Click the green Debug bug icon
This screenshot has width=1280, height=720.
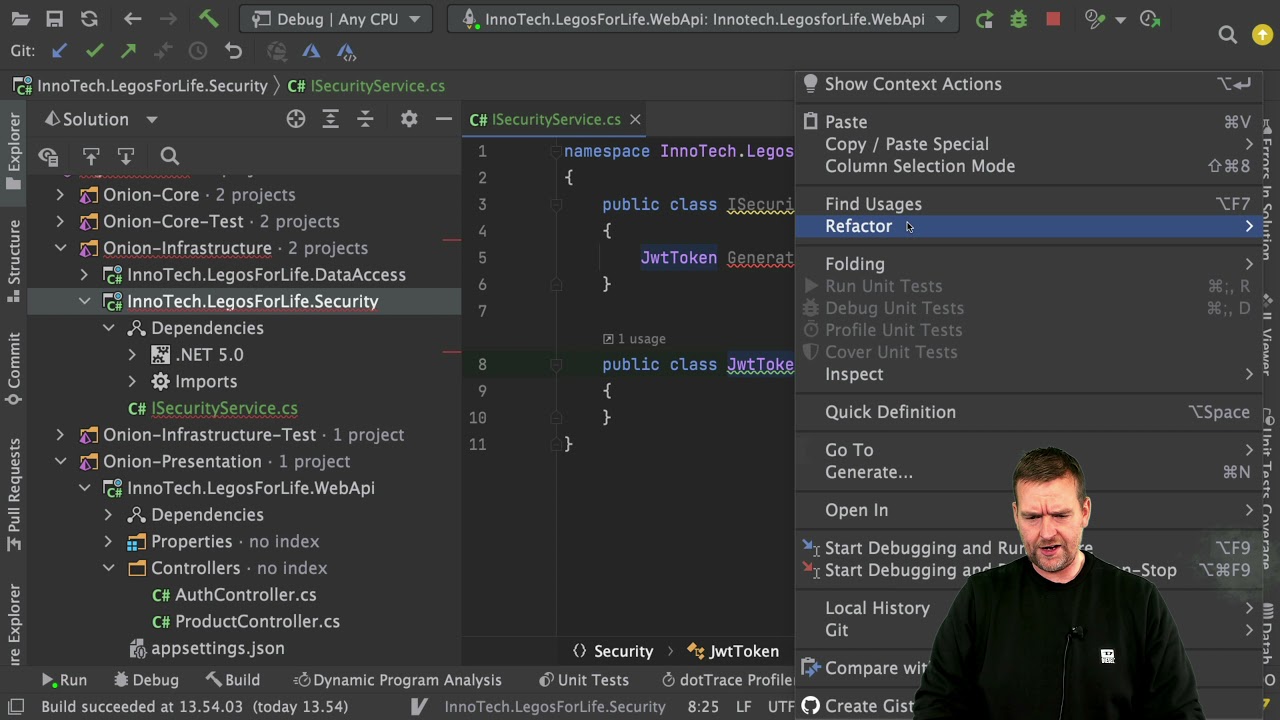[1018, 19]
